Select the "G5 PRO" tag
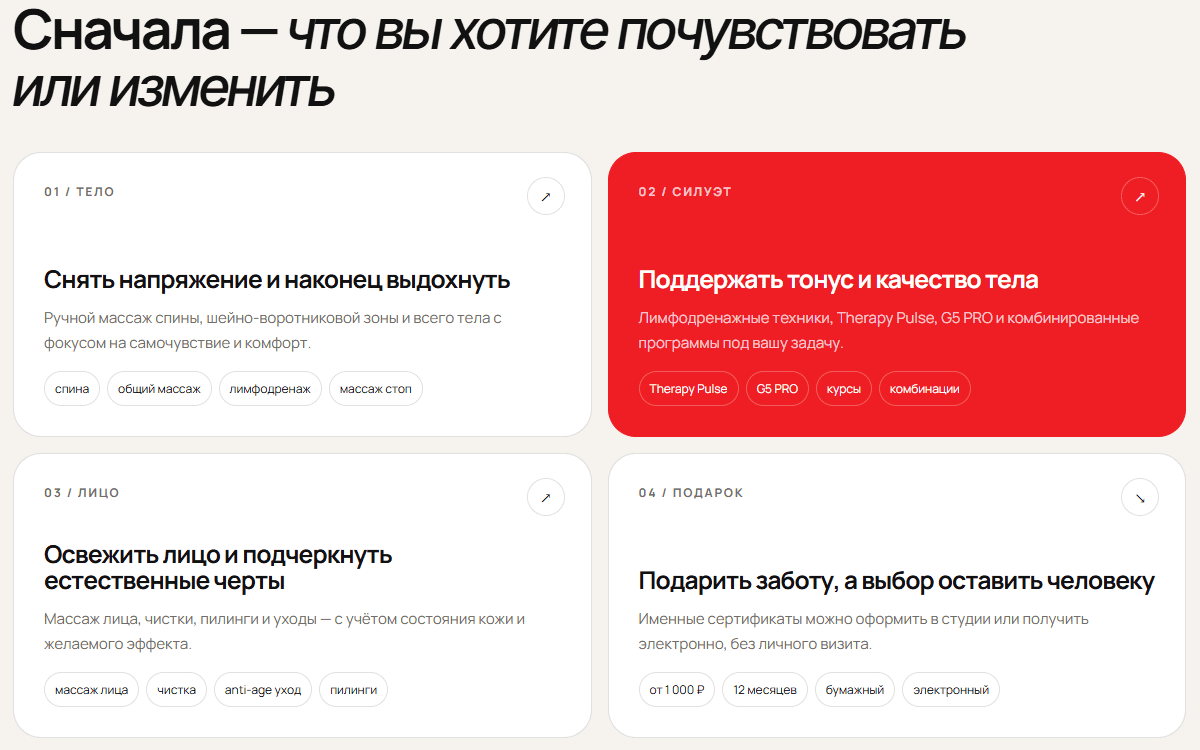Image resolution: width=1200 pixels, height=750 pixels. pyautogui.click(x=777, y=389)
